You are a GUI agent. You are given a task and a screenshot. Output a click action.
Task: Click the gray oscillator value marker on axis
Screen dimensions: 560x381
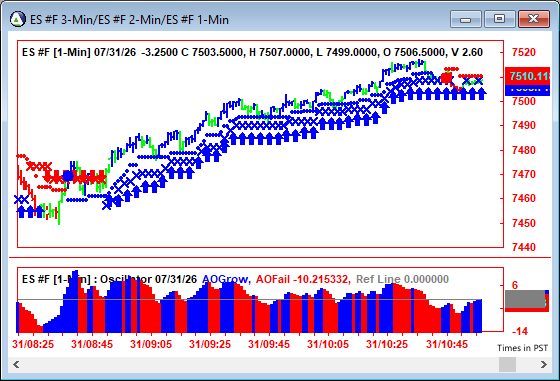525,299
